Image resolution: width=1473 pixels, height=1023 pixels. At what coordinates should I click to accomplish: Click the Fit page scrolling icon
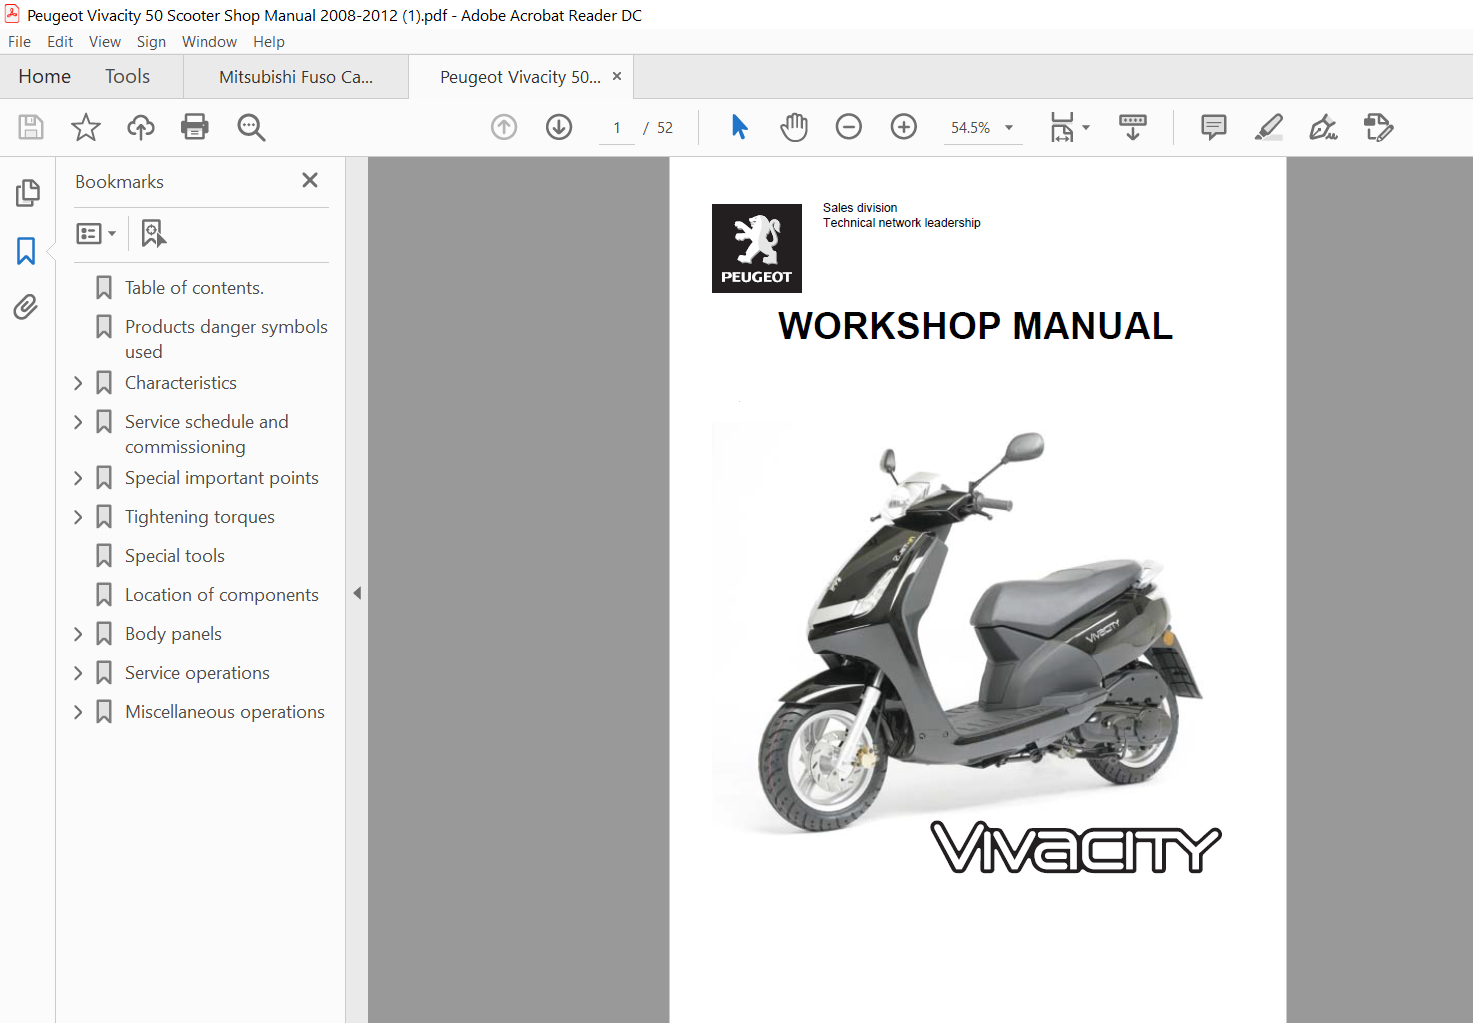coord(1062,127)
